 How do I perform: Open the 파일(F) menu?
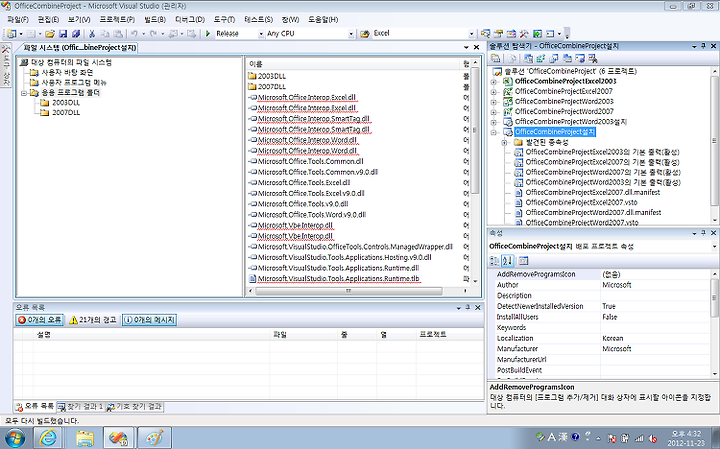pyautogui.click(x=17, y=19)
